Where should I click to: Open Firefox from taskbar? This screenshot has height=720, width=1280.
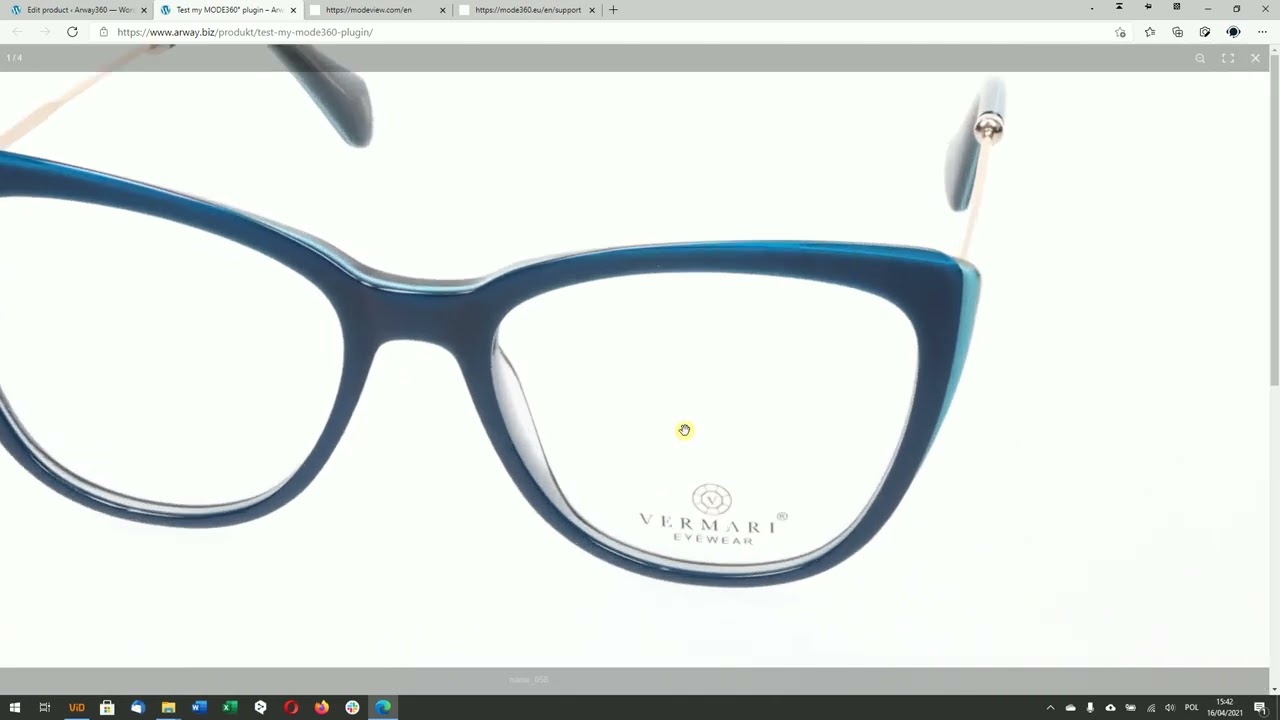click(x=321, y=708)
